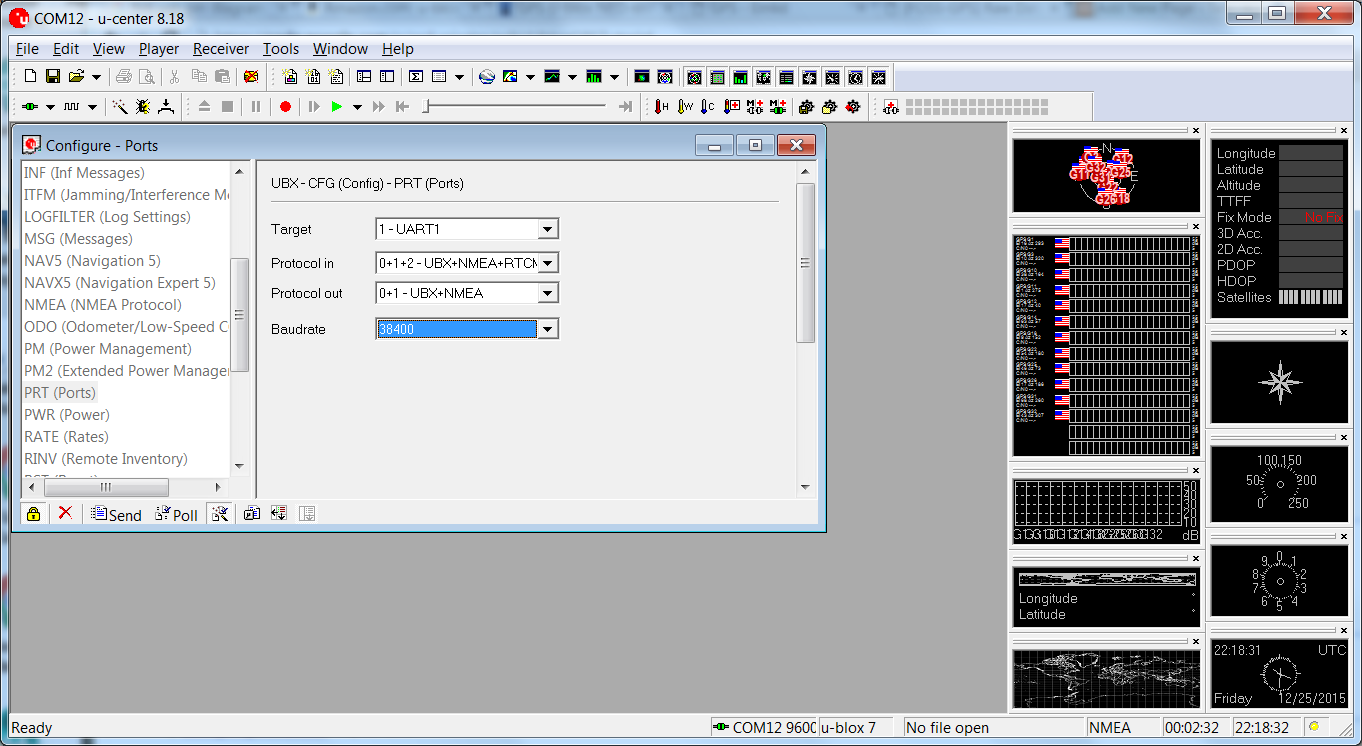The image size is (1362, 746).
Task: Expand the port connection dropdown arrow
Action: tap(50, 106)
